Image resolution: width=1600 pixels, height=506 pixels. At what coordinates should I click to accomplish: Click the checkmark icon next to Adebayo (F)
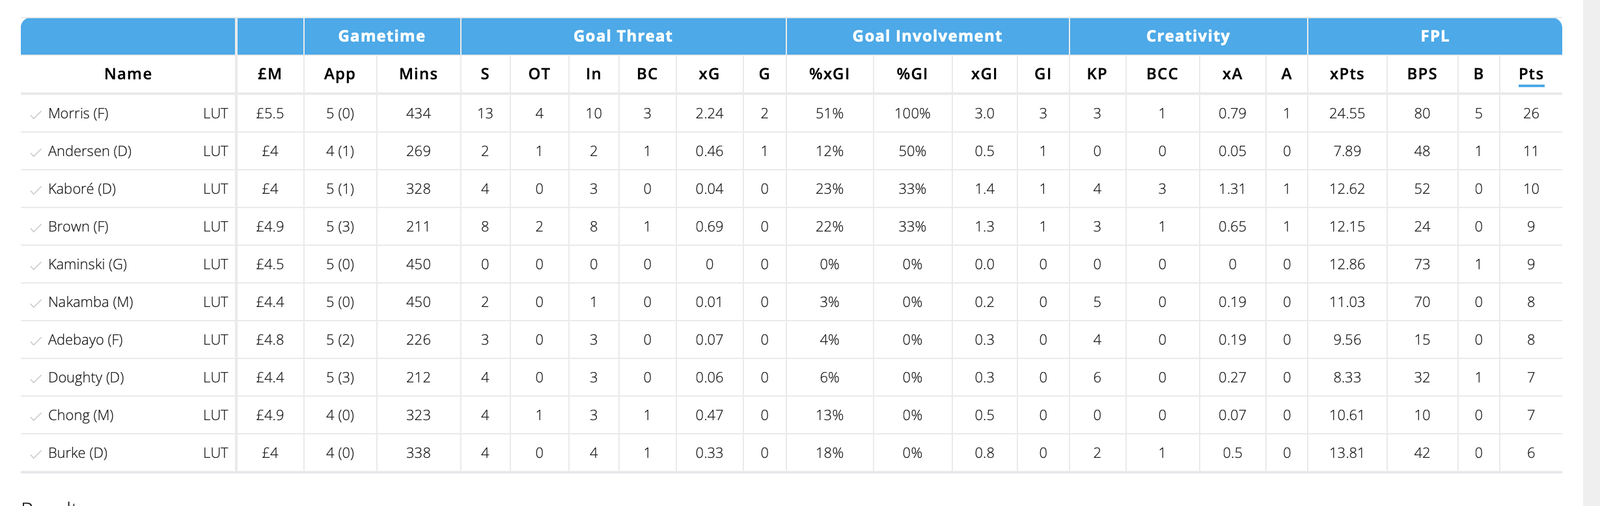pos(36,341)
